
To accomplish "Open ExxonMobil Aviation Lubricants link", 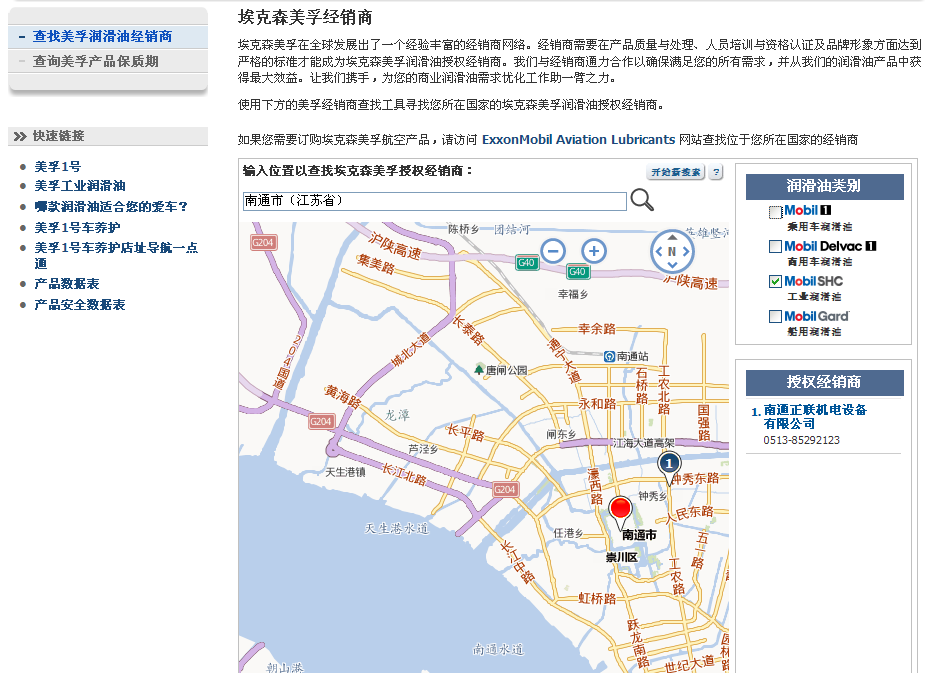I will click(x=578, y=140).
